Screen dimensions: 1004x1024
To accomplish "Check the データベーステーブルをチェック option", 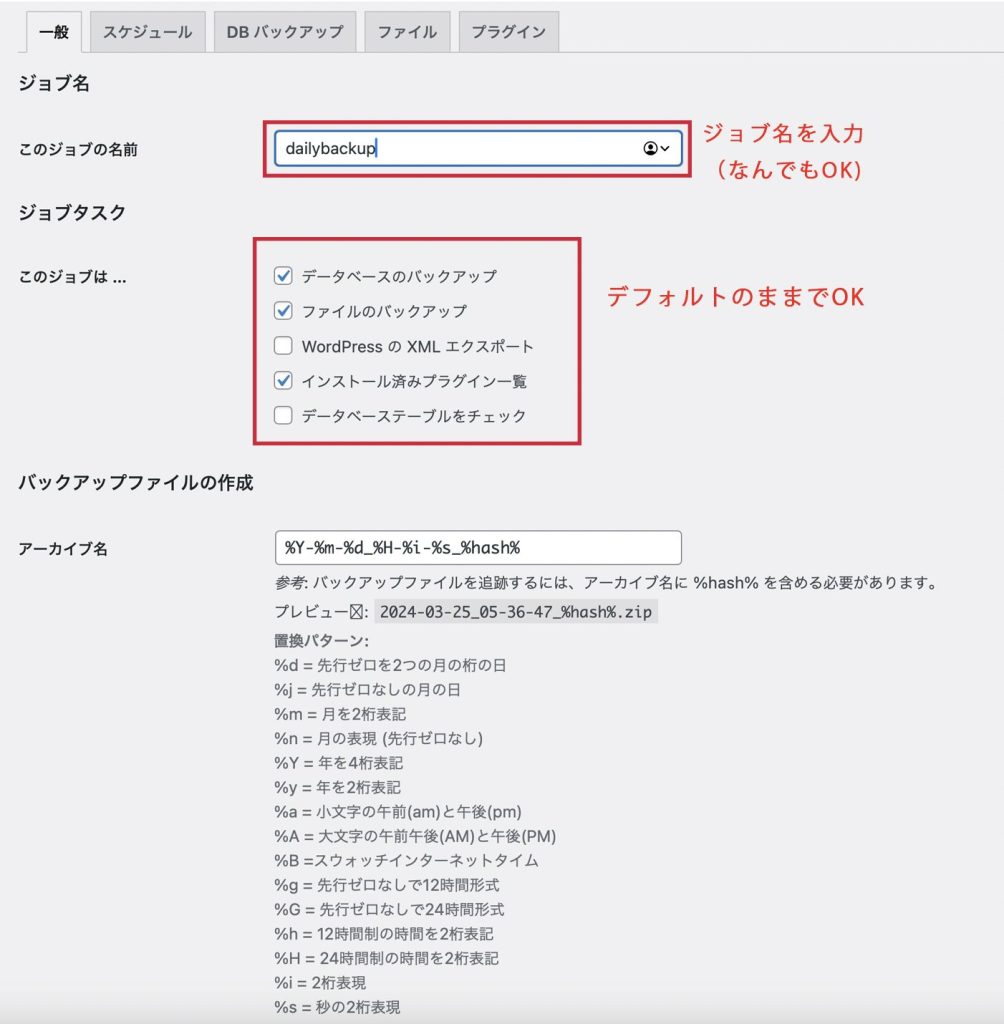I will pos(284,416).
